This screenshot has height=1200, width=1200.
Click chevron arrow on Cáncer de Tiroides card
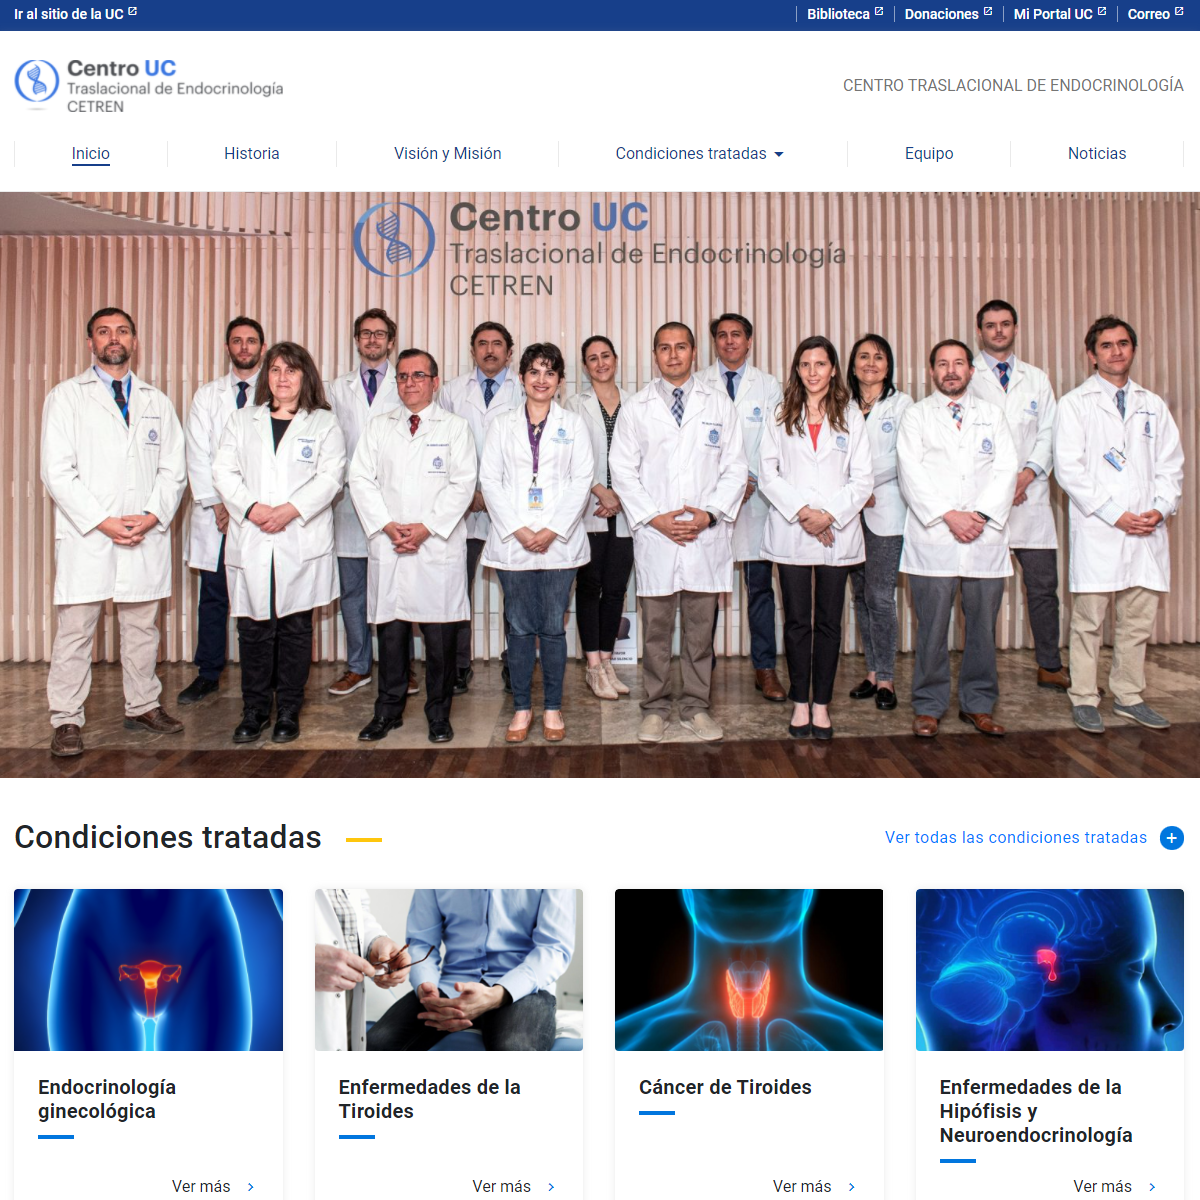pos(852,1187)
